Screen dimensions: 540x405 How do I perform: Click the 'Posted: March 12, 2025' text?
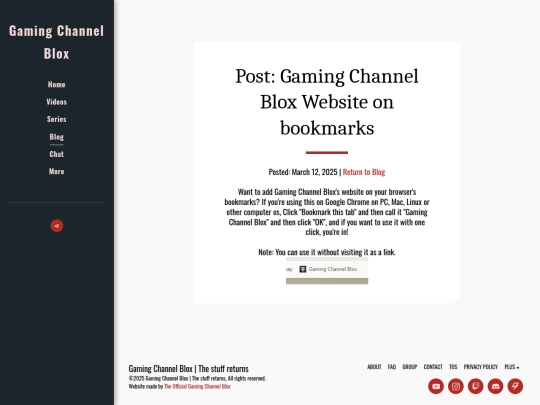point(303,172)
